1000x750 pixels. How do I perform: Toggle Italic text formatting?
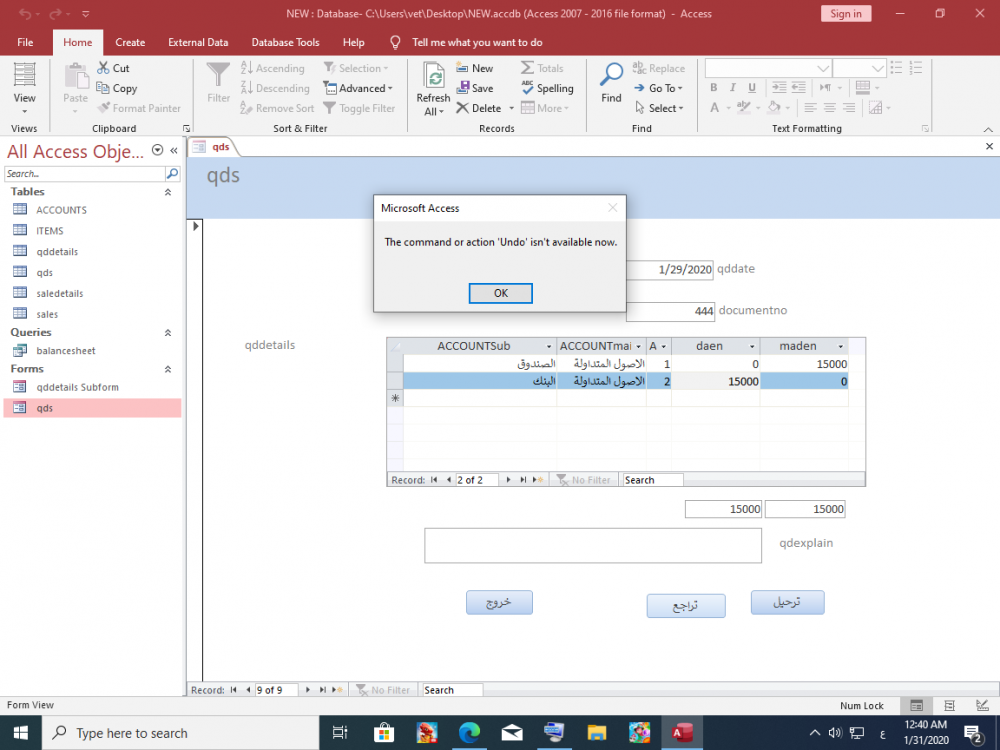point(733,87)
